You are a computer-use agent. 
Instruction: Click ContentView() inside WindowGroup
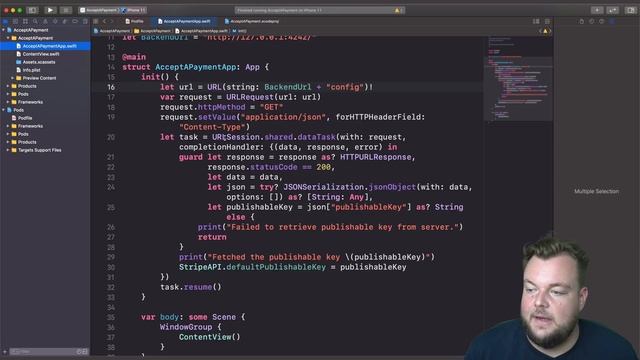[x=209, y=337]
